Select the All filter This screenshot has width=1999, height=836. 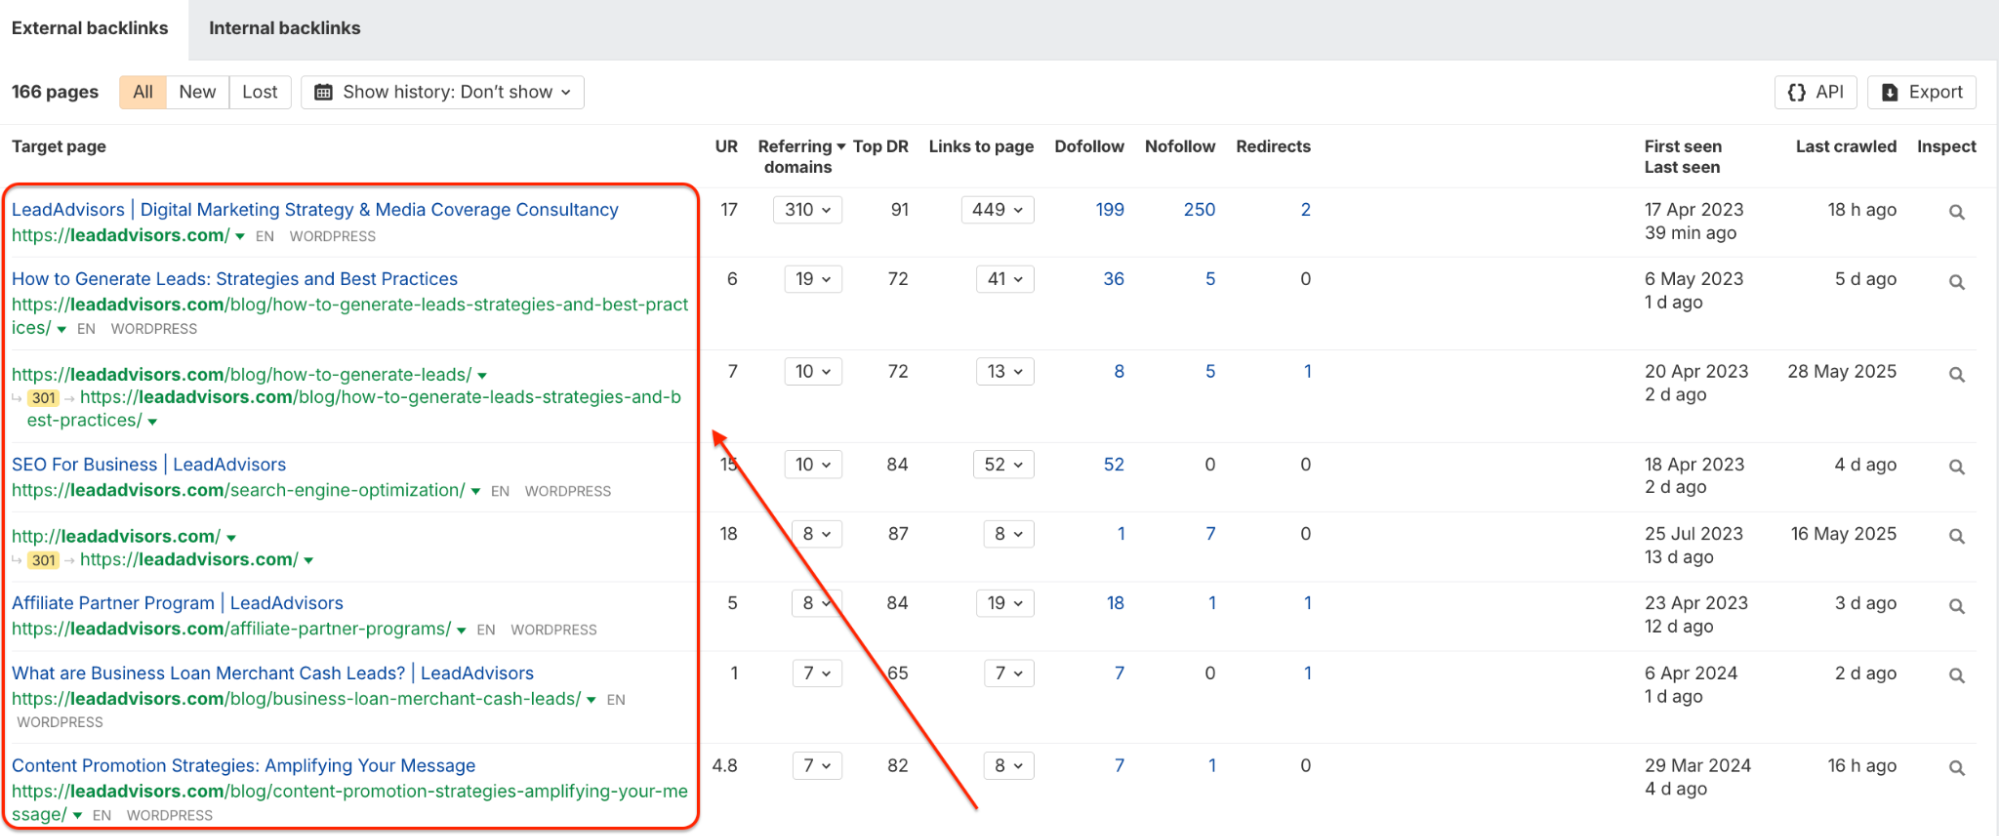[143, 92]
